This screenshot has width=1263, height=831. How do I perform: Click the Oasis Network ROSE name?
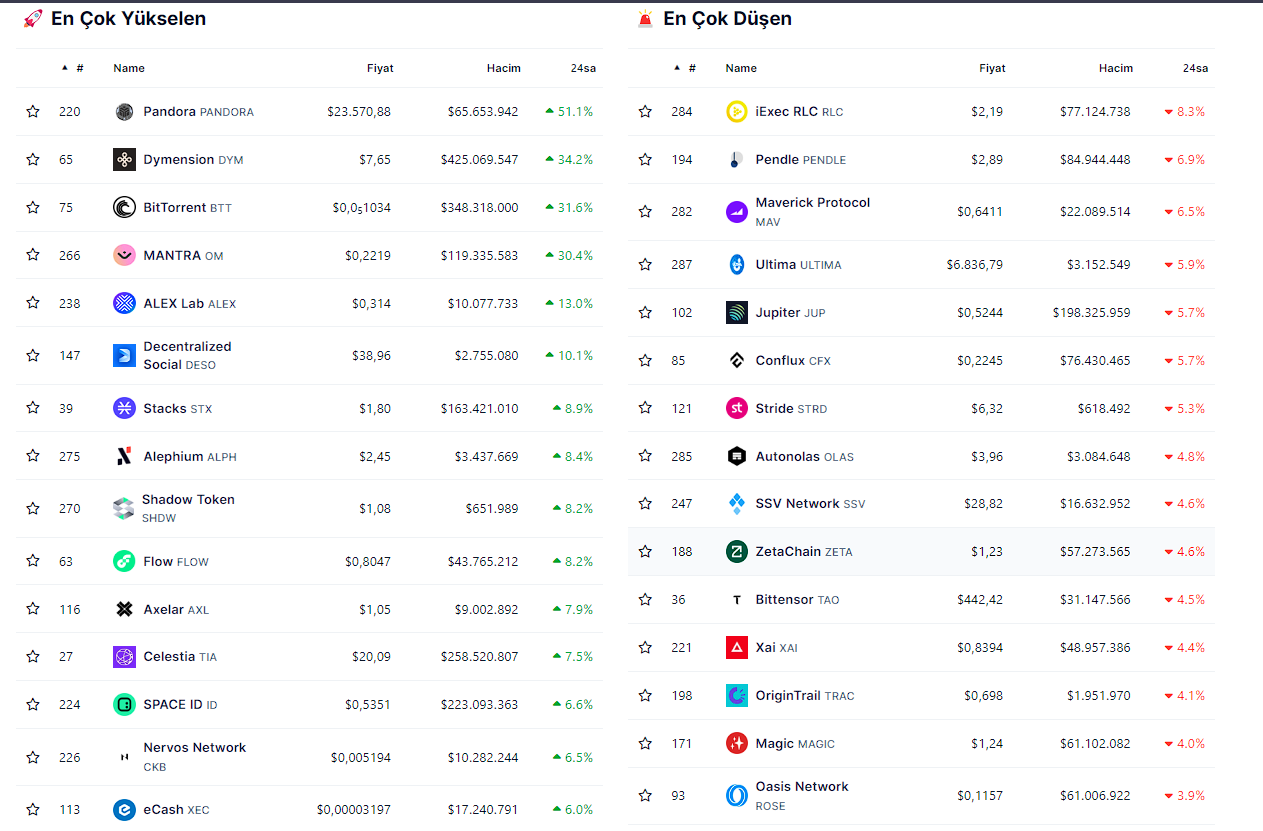(801, 787)
